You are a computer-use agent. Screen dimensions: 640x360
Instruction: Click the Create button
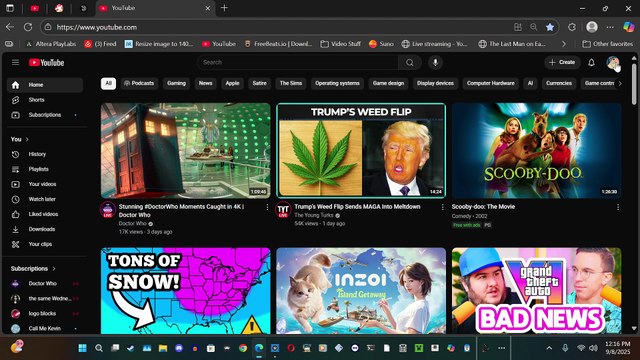point(562,62)
